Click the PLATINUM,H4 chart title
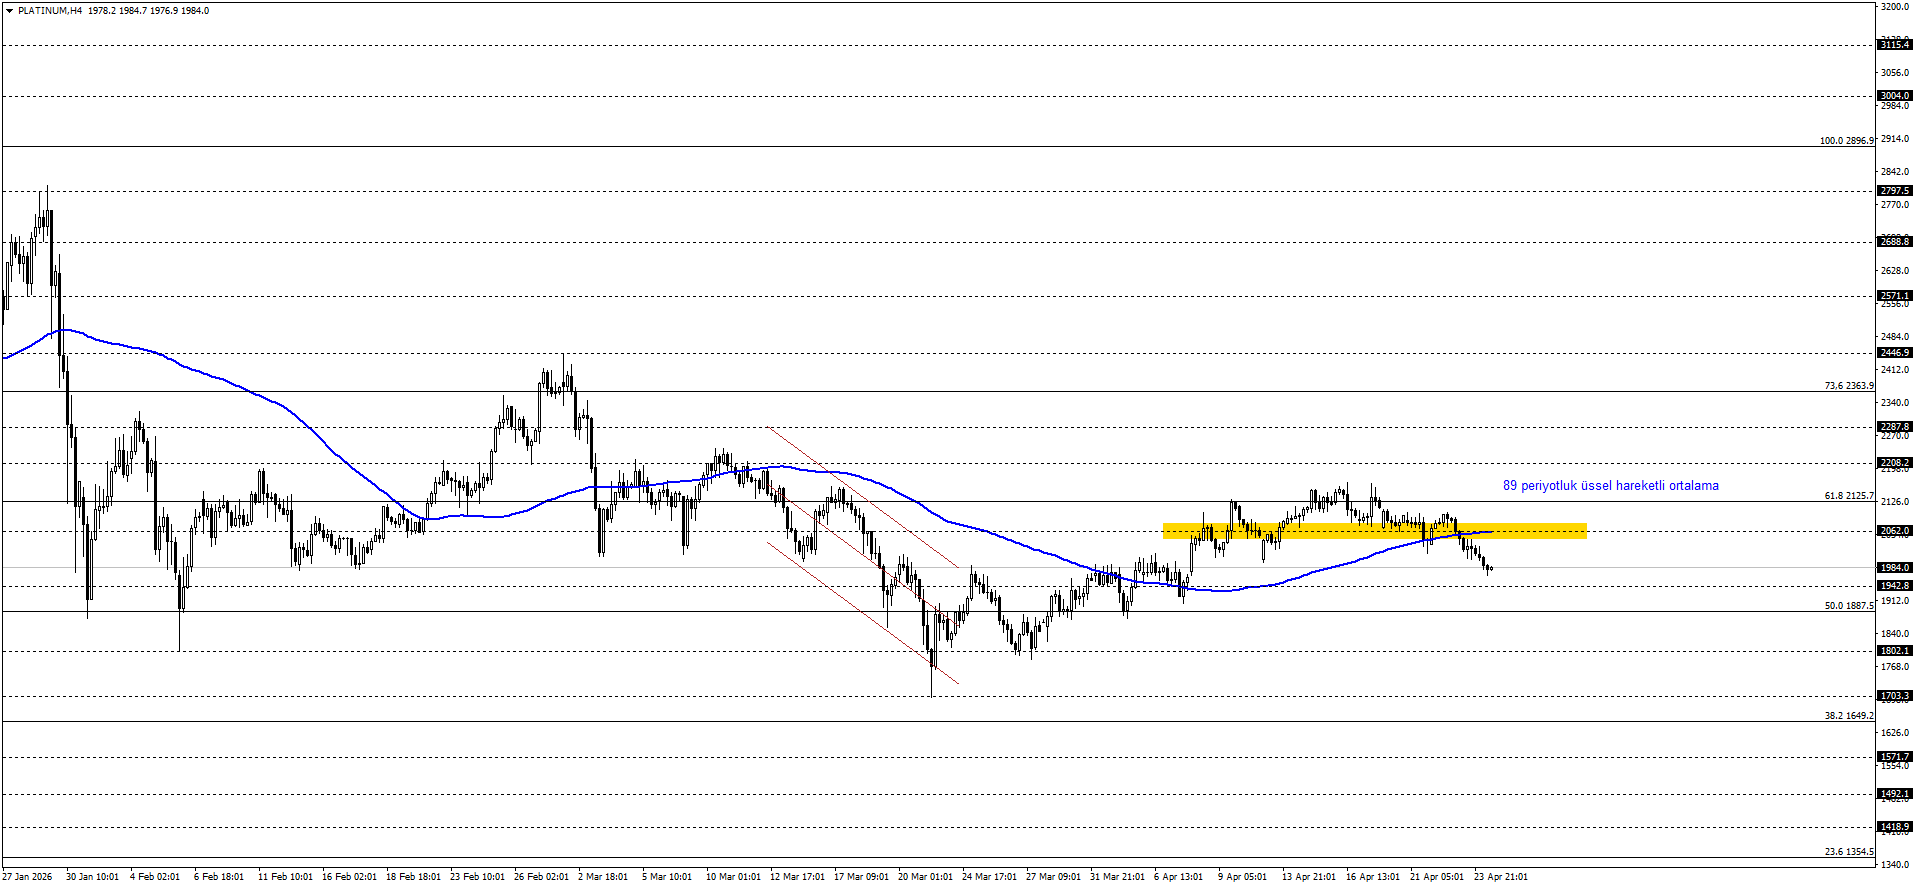 click(50, 11)
